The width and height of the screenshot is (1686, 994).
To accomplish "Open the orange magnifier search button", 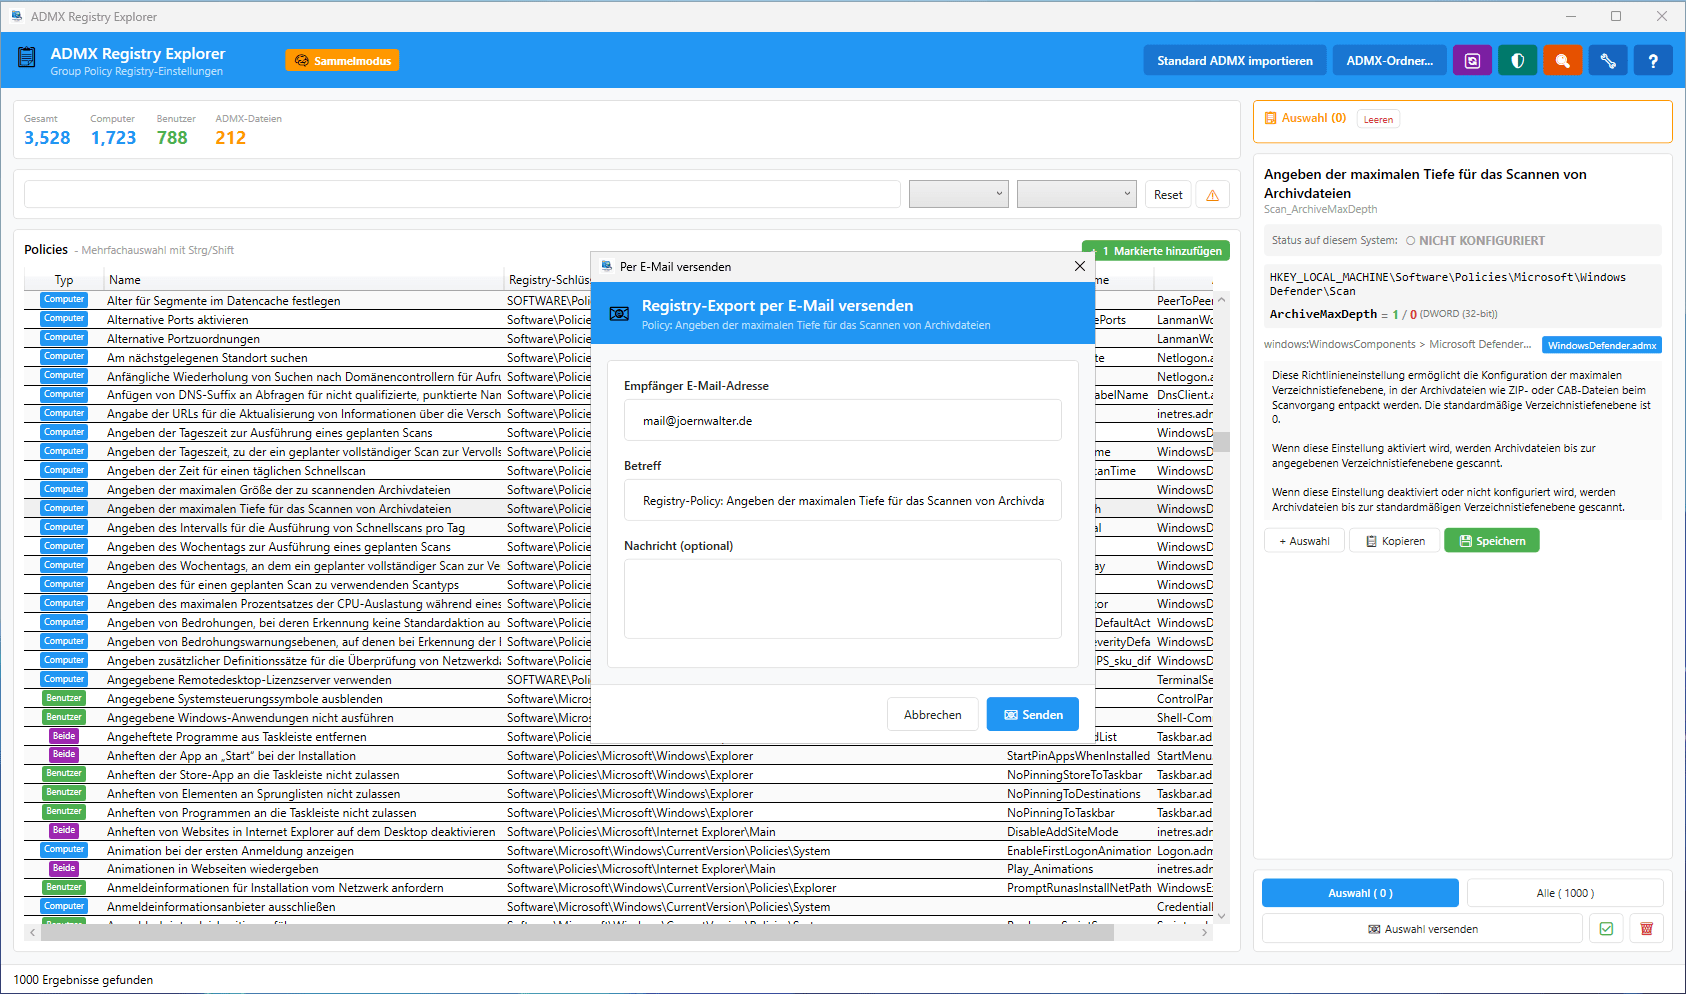I will (1562, 61).
